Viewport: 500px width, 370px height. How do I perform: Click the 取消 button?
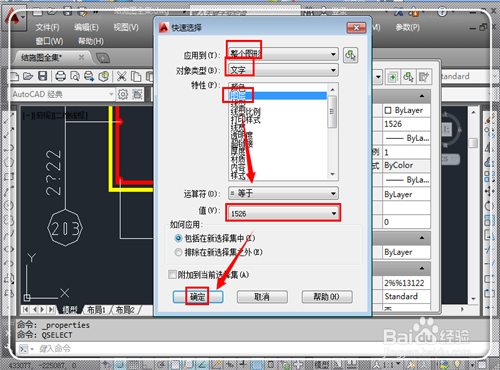point(262,297)
